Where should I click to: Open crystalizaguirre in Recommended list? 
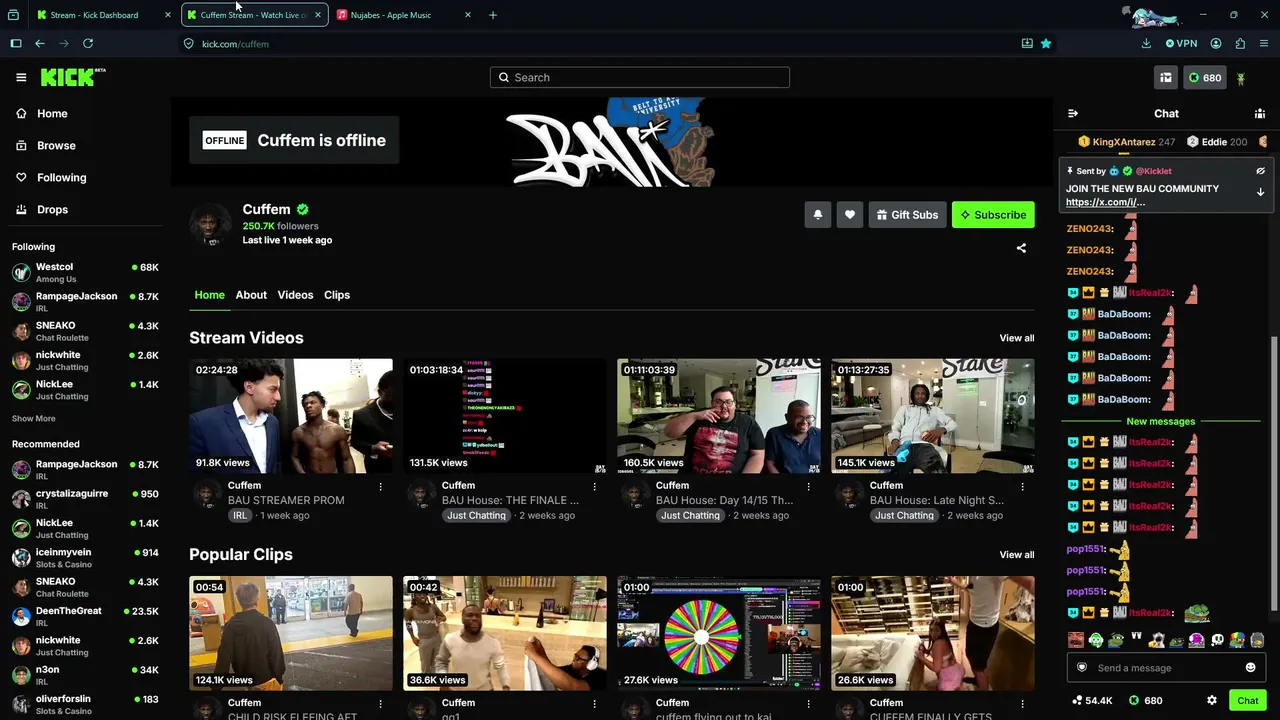tap(85, 499)
